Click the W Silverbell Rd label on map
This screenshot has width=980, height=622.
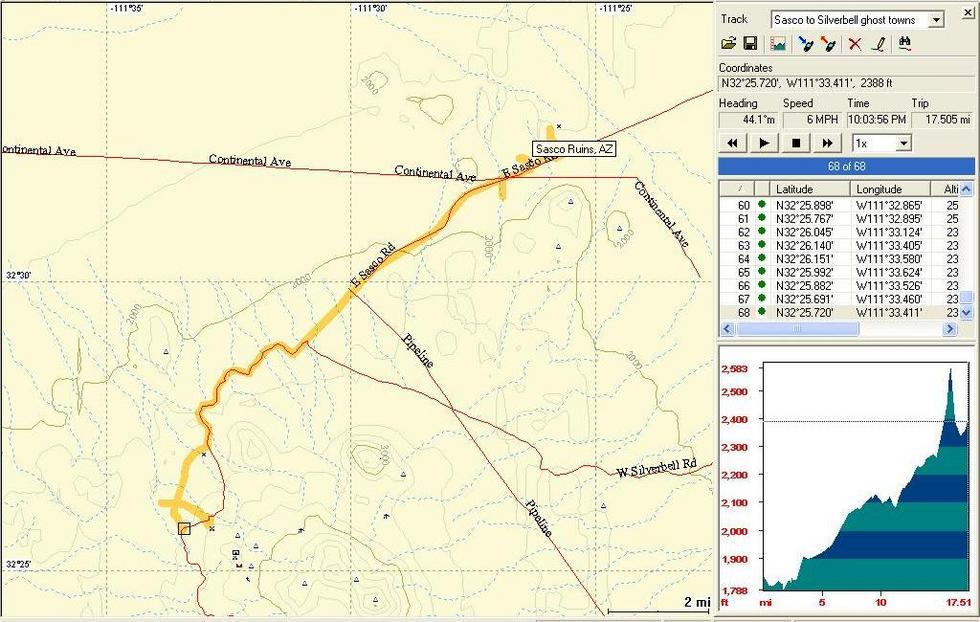pyautogui.click(x=656, y=468)
